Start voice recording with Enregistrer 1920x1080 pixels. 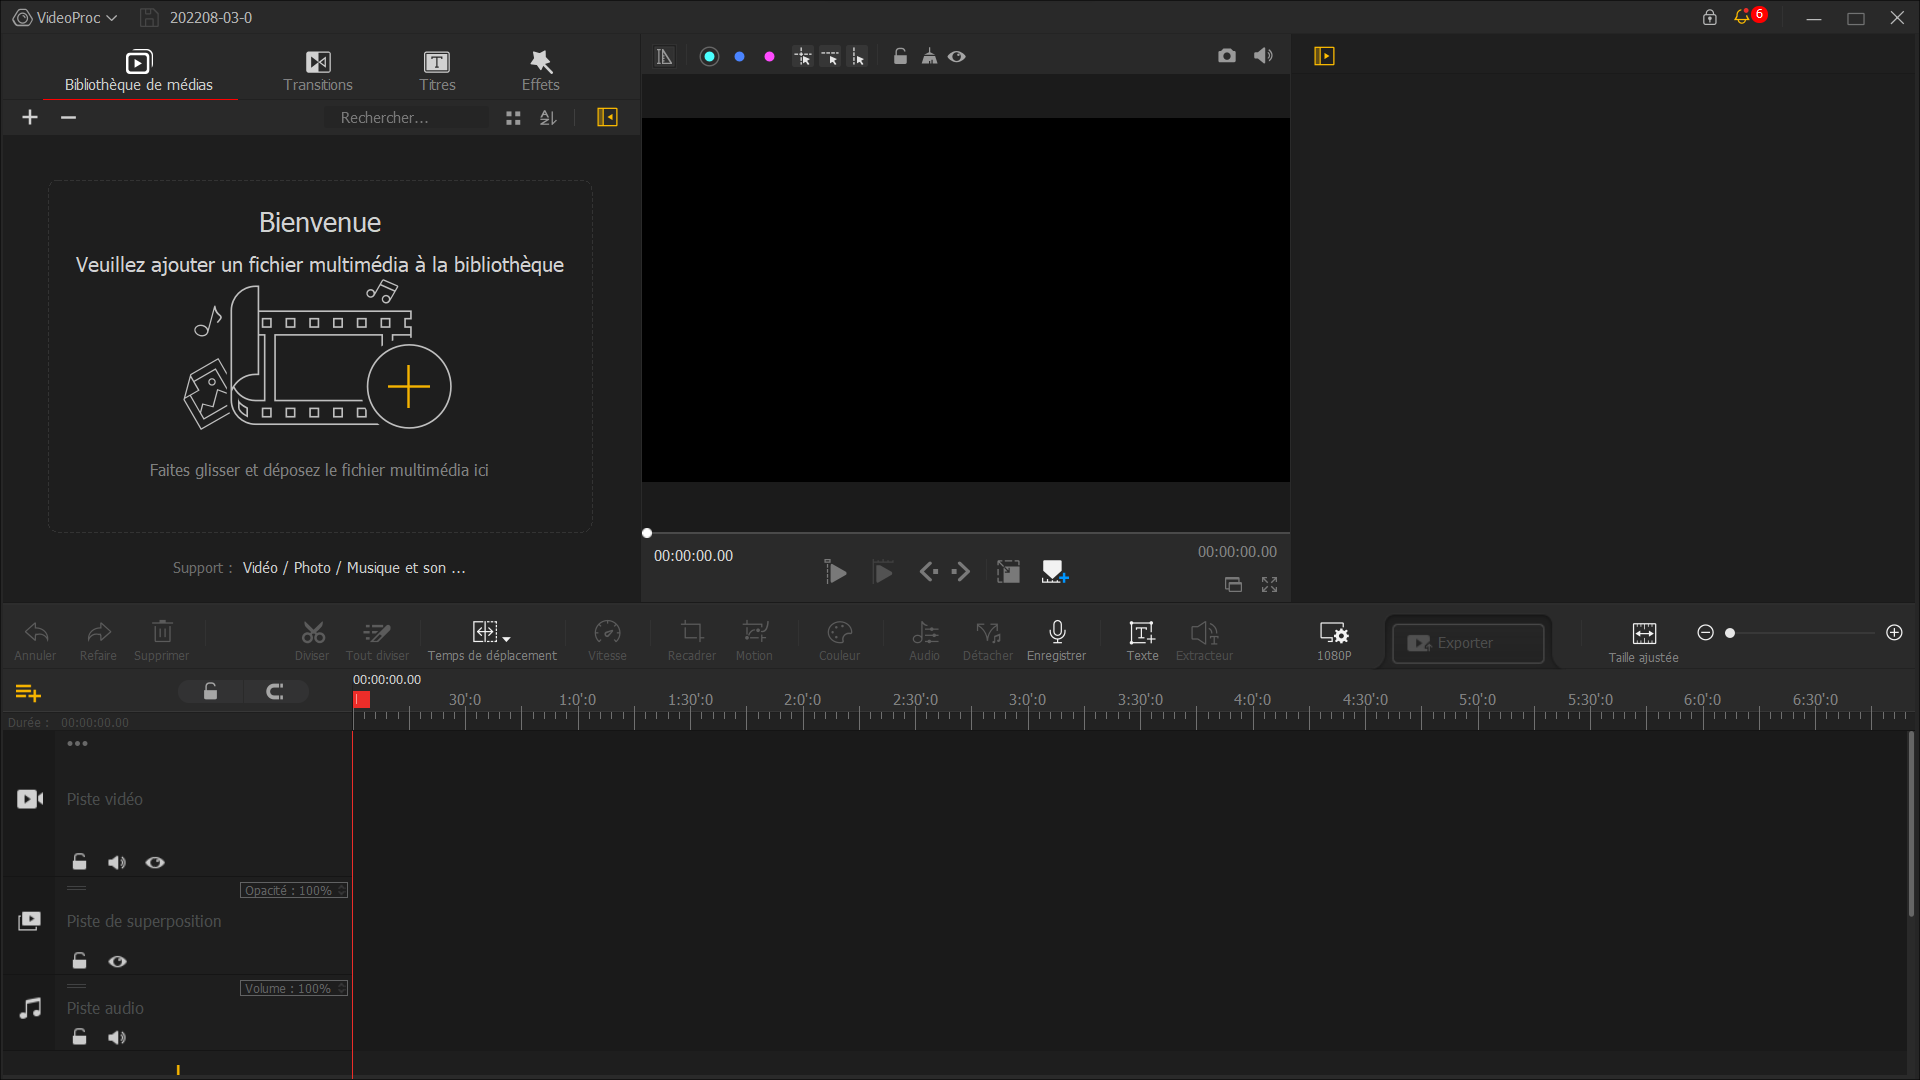1057,641
